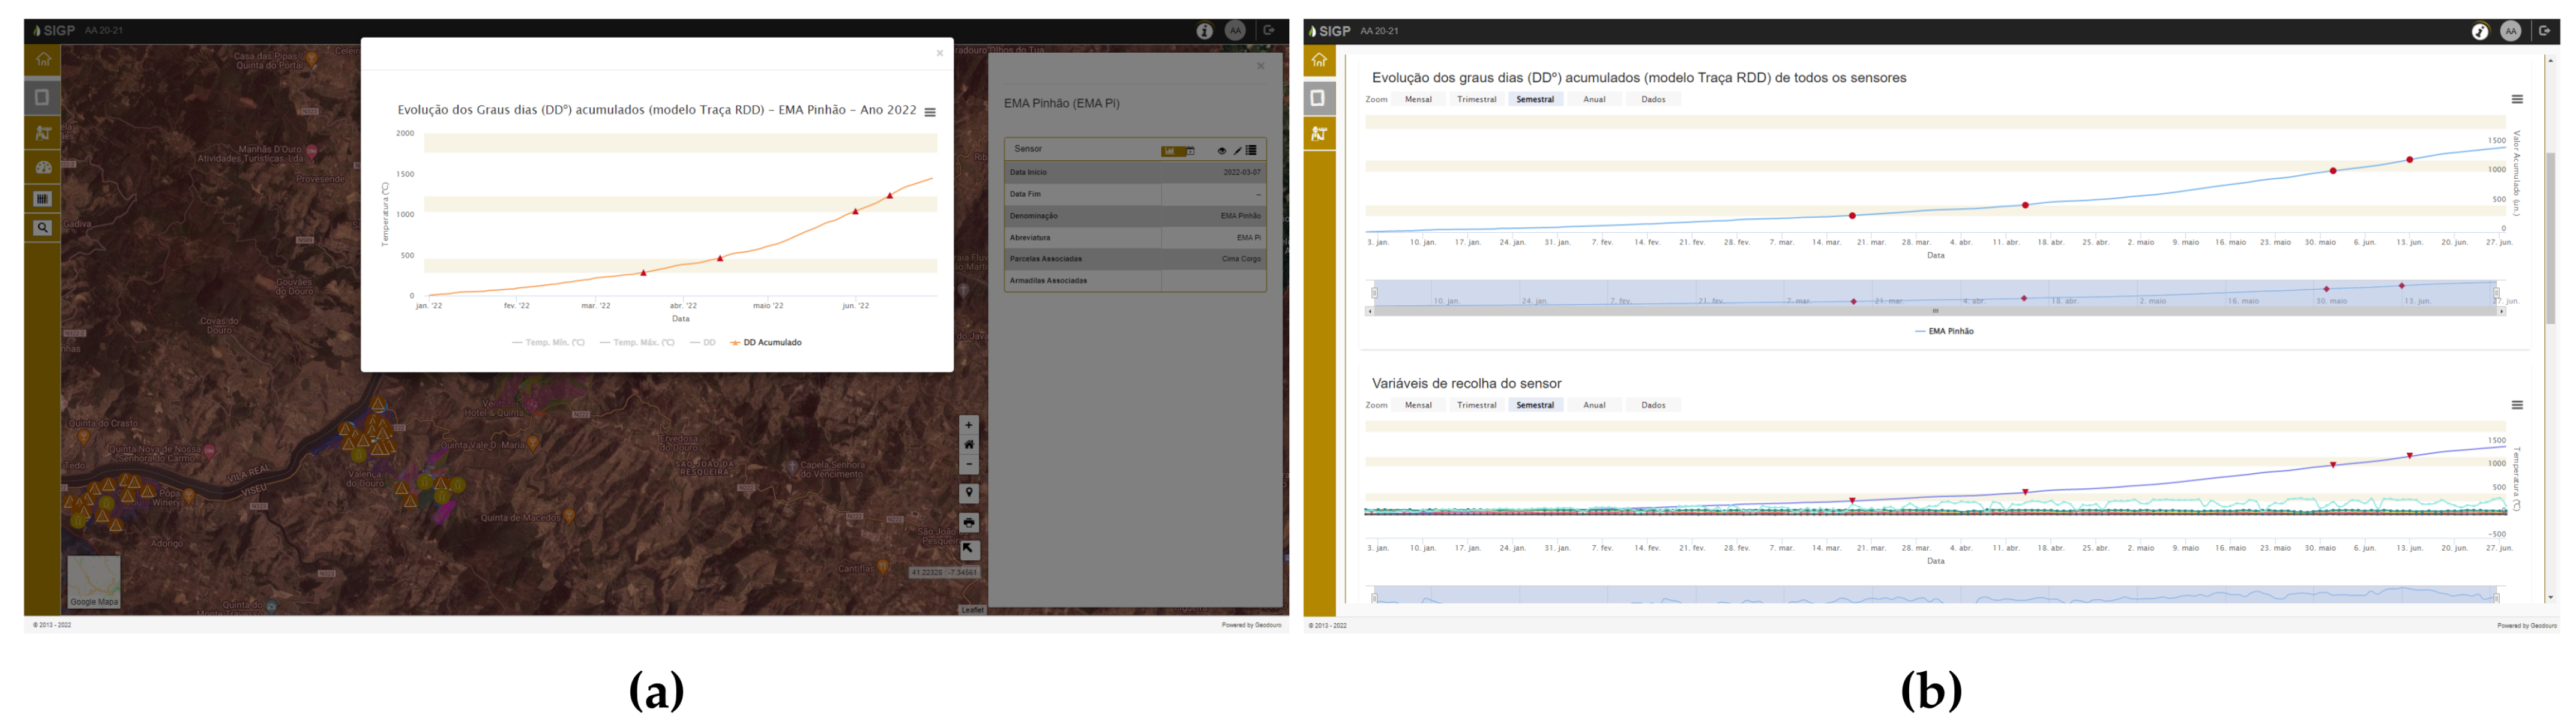The width and height of the screenshot is (2576, 721).
Task: Click the navigator's left handle under the 'todos os sensores' chart
Action: [x=1374, y=293]
